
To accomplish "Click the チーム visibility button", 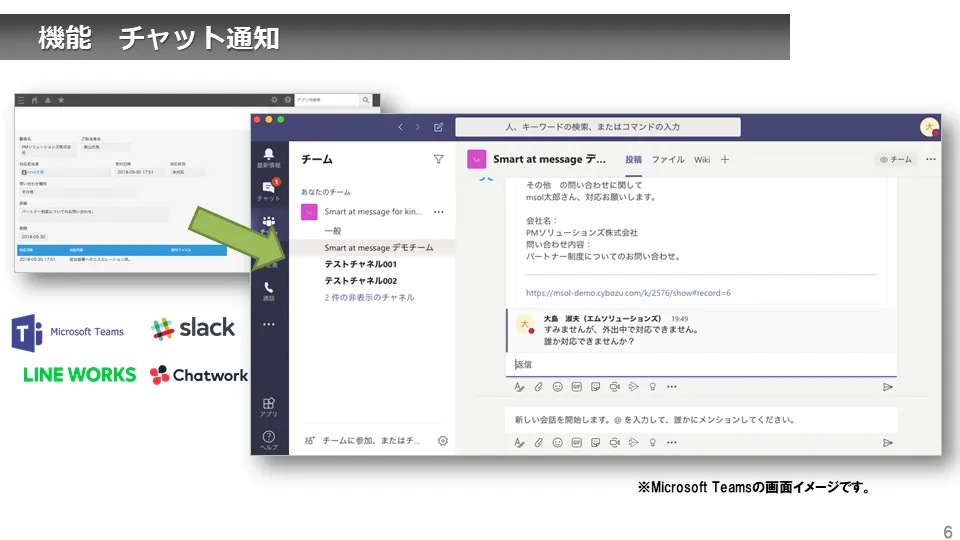I will (x=895, y=159).
